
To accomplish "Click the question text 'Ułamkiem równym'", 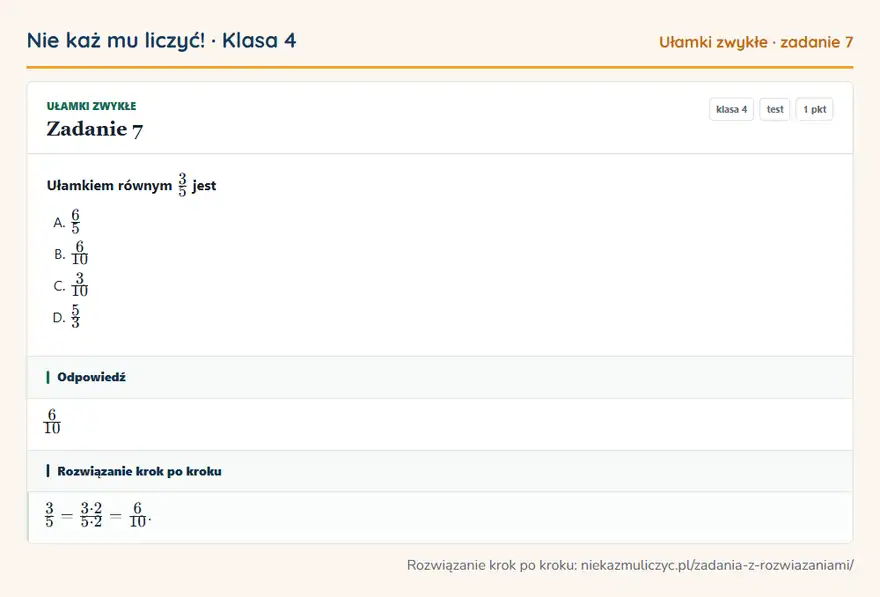I will tap(109, 186).
